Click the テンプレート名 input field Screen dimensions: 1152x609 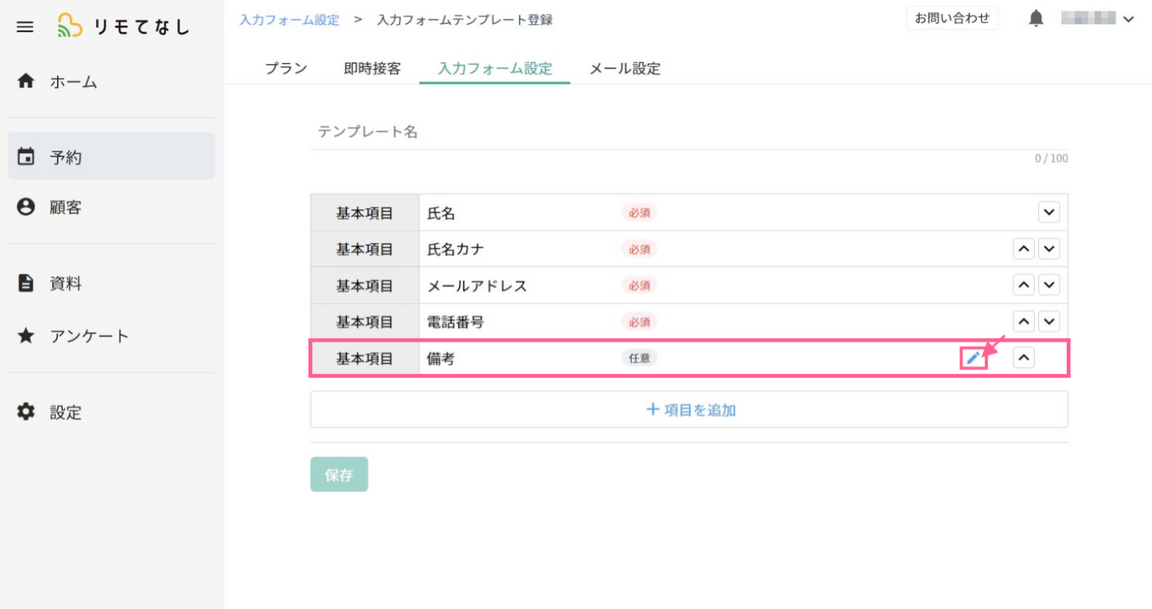tap(688, 132)
